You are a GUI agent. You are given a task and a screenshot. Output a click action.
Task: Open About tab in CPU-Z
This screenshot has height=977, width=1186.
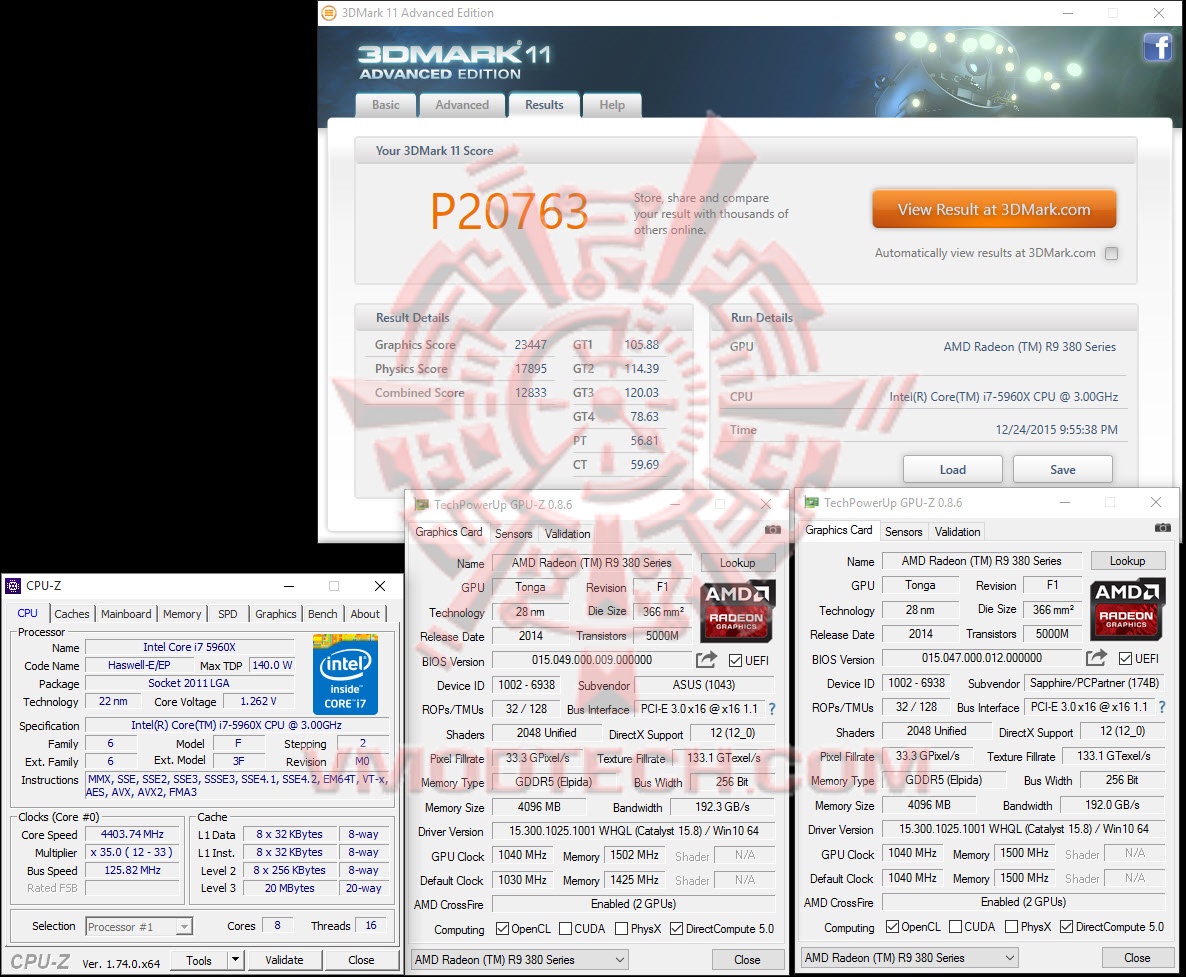pos(365,614)
